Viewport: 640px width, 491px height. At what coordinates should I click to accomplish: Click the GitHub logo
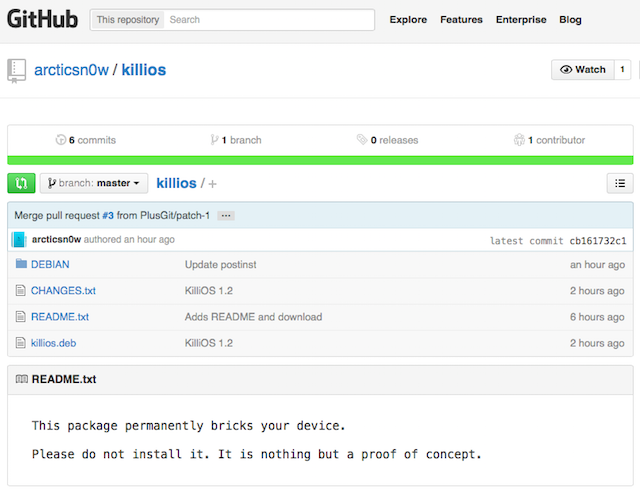(42, 19)
